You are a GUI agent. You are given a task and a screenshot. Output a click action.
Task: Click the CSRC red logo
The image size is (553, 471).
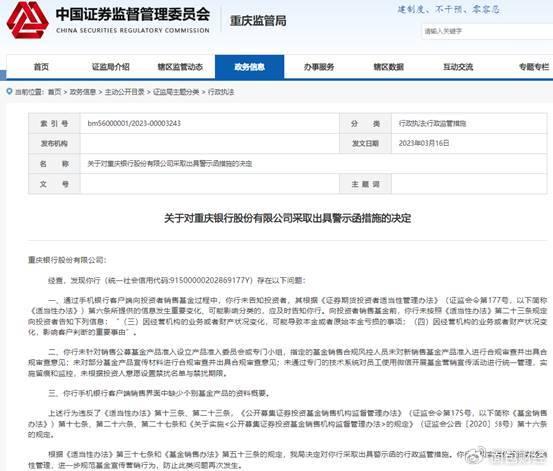point(27,20)
